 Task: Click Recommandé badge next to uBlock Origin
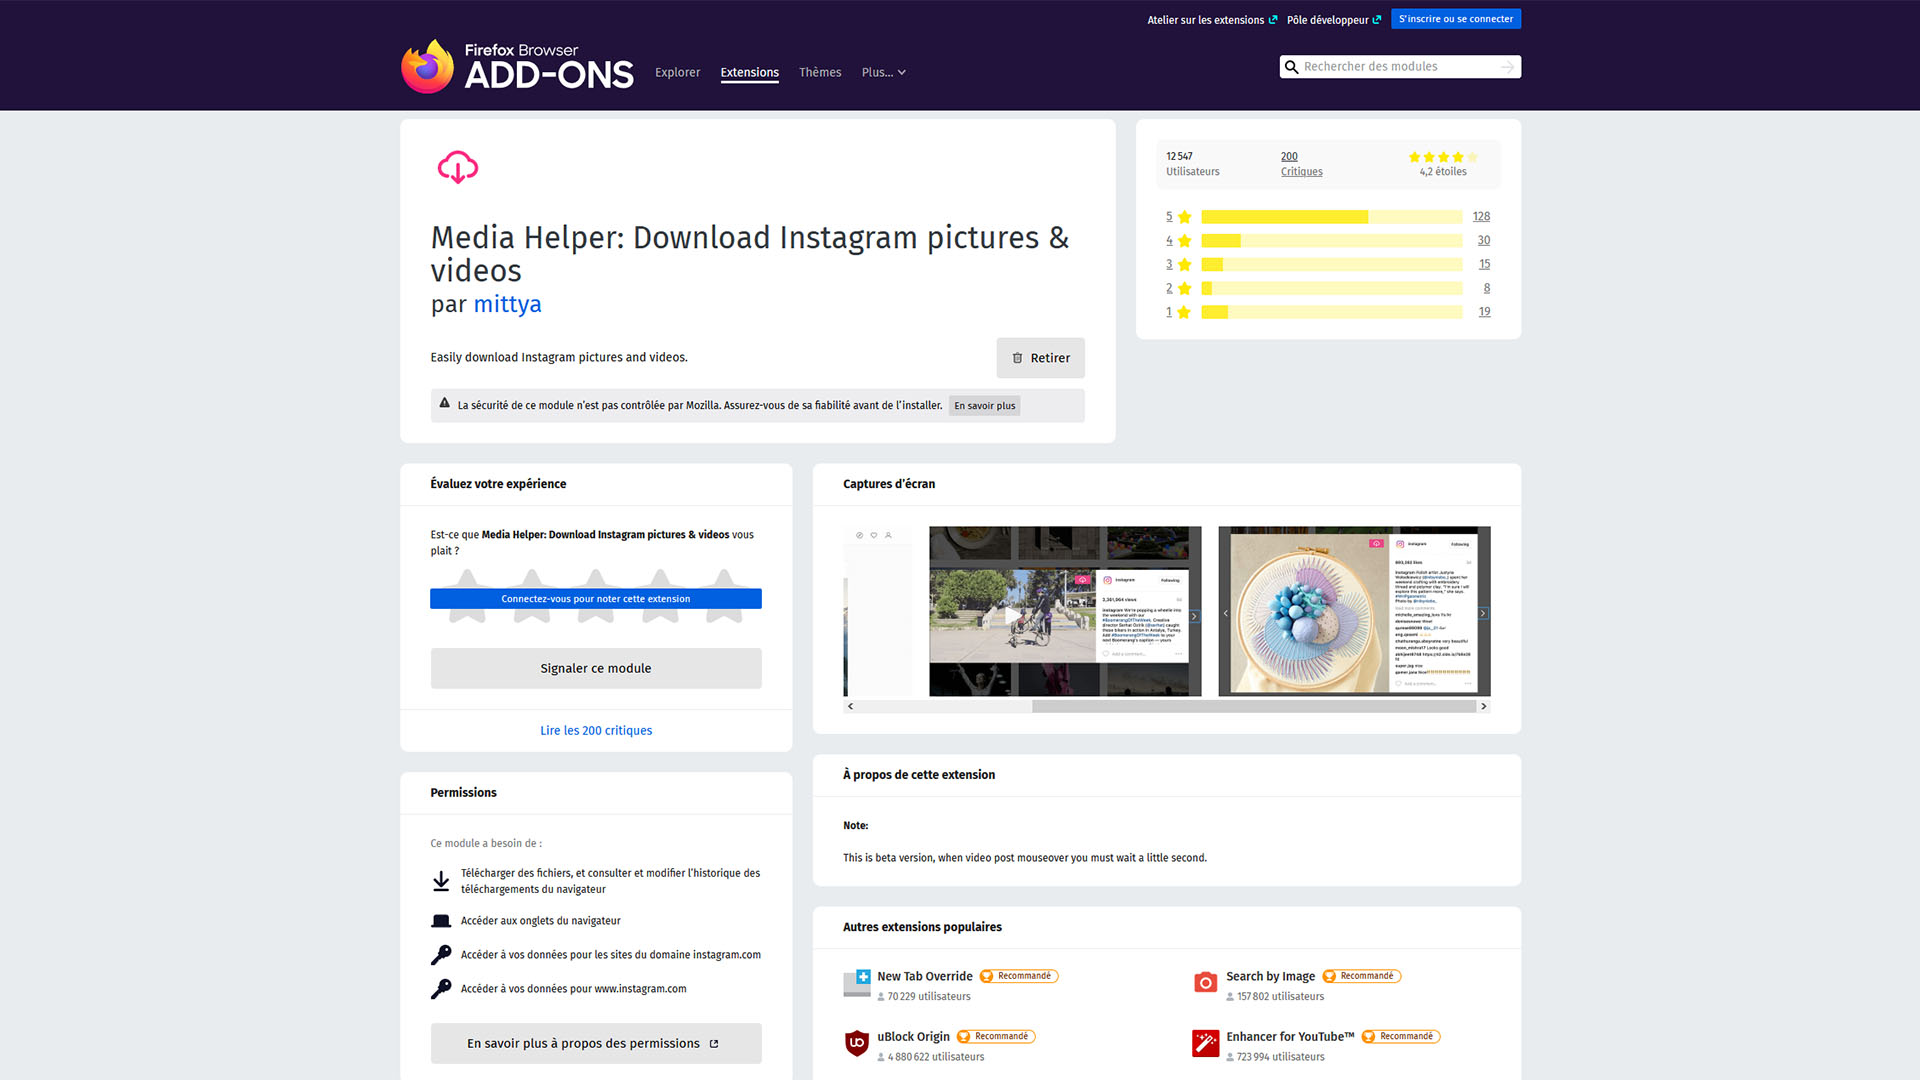[x=996, y=1037]
